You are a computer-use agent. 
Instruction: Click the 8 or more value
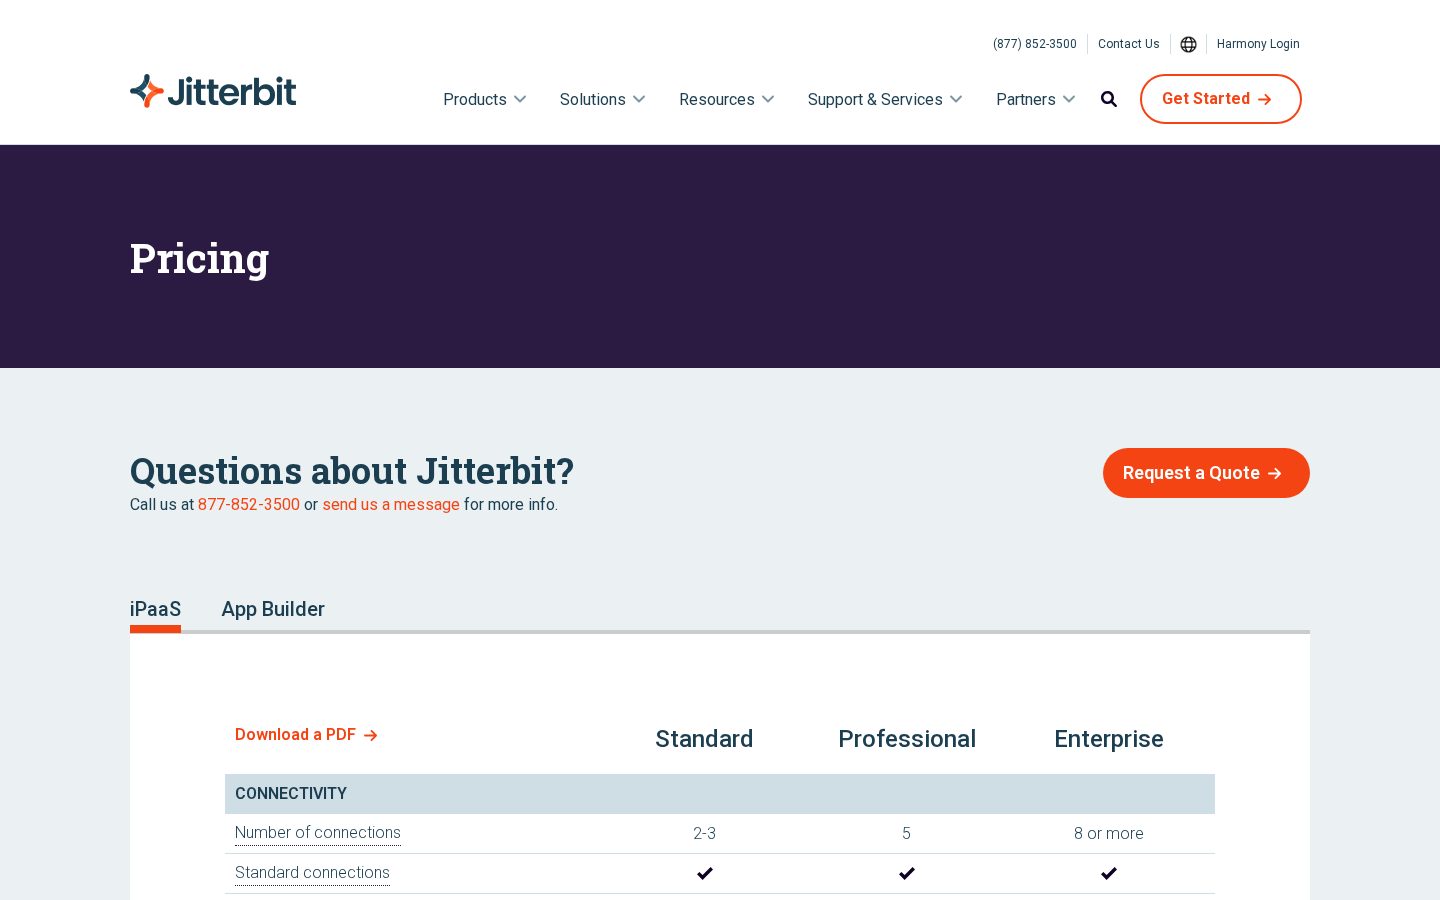[x=1109, y=834]
